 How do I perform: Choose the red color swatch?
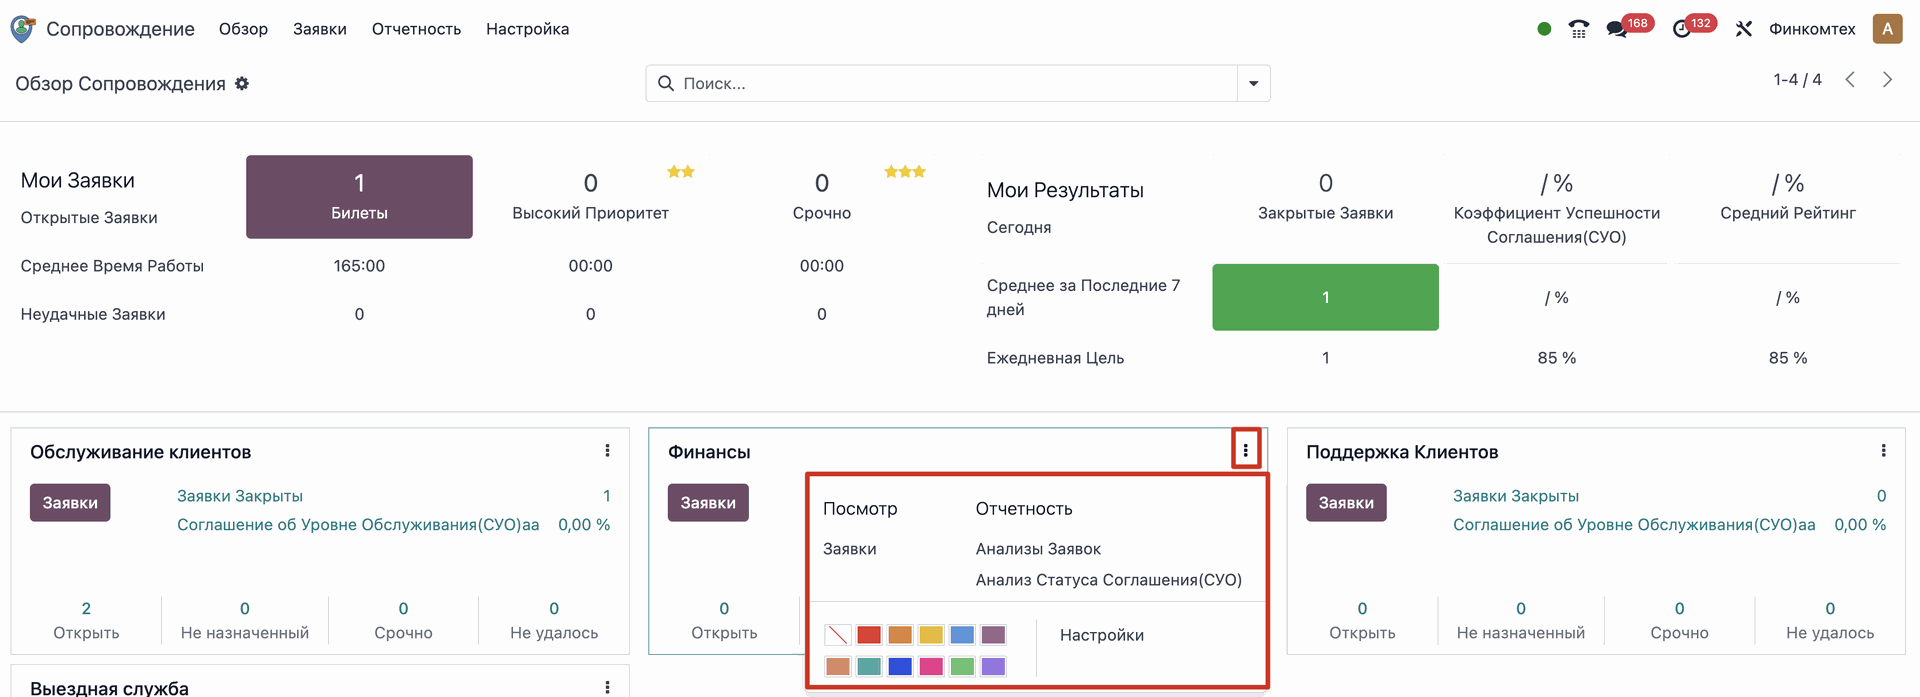[x=869, y=635]
